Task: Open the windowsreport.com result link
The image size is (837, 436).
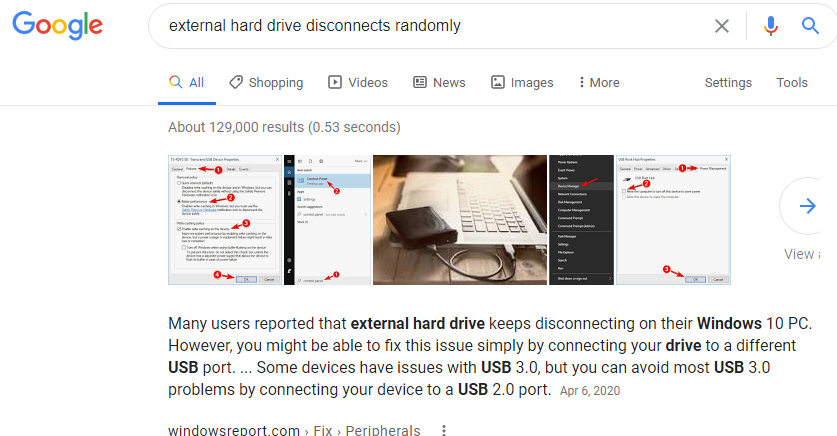Action: [234, 430]
